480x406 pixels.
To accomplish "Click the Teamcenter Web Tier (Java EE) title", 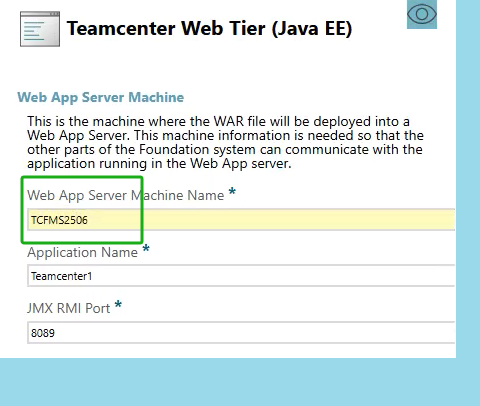I will (x=209, y=28).
